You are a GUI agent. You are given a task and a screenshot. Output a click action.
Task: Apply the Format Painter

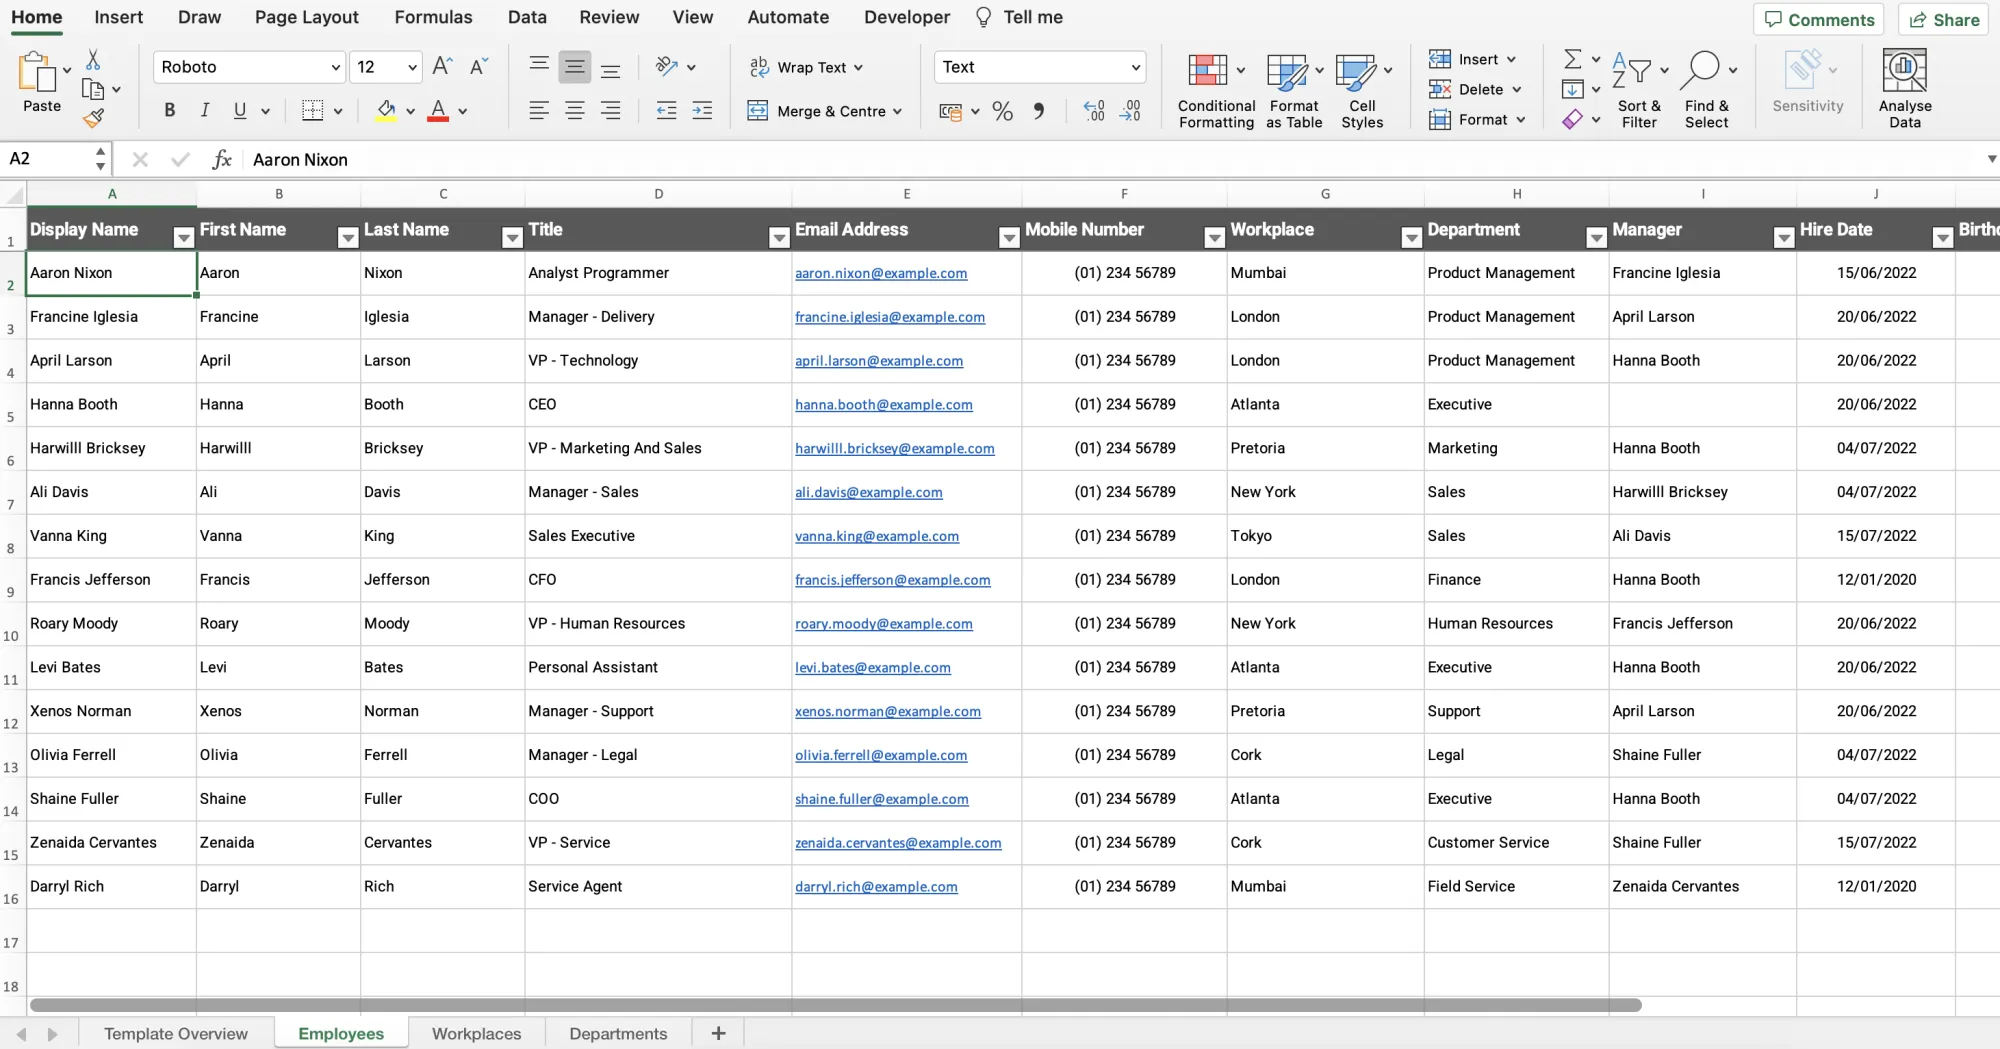click(95, 117)
